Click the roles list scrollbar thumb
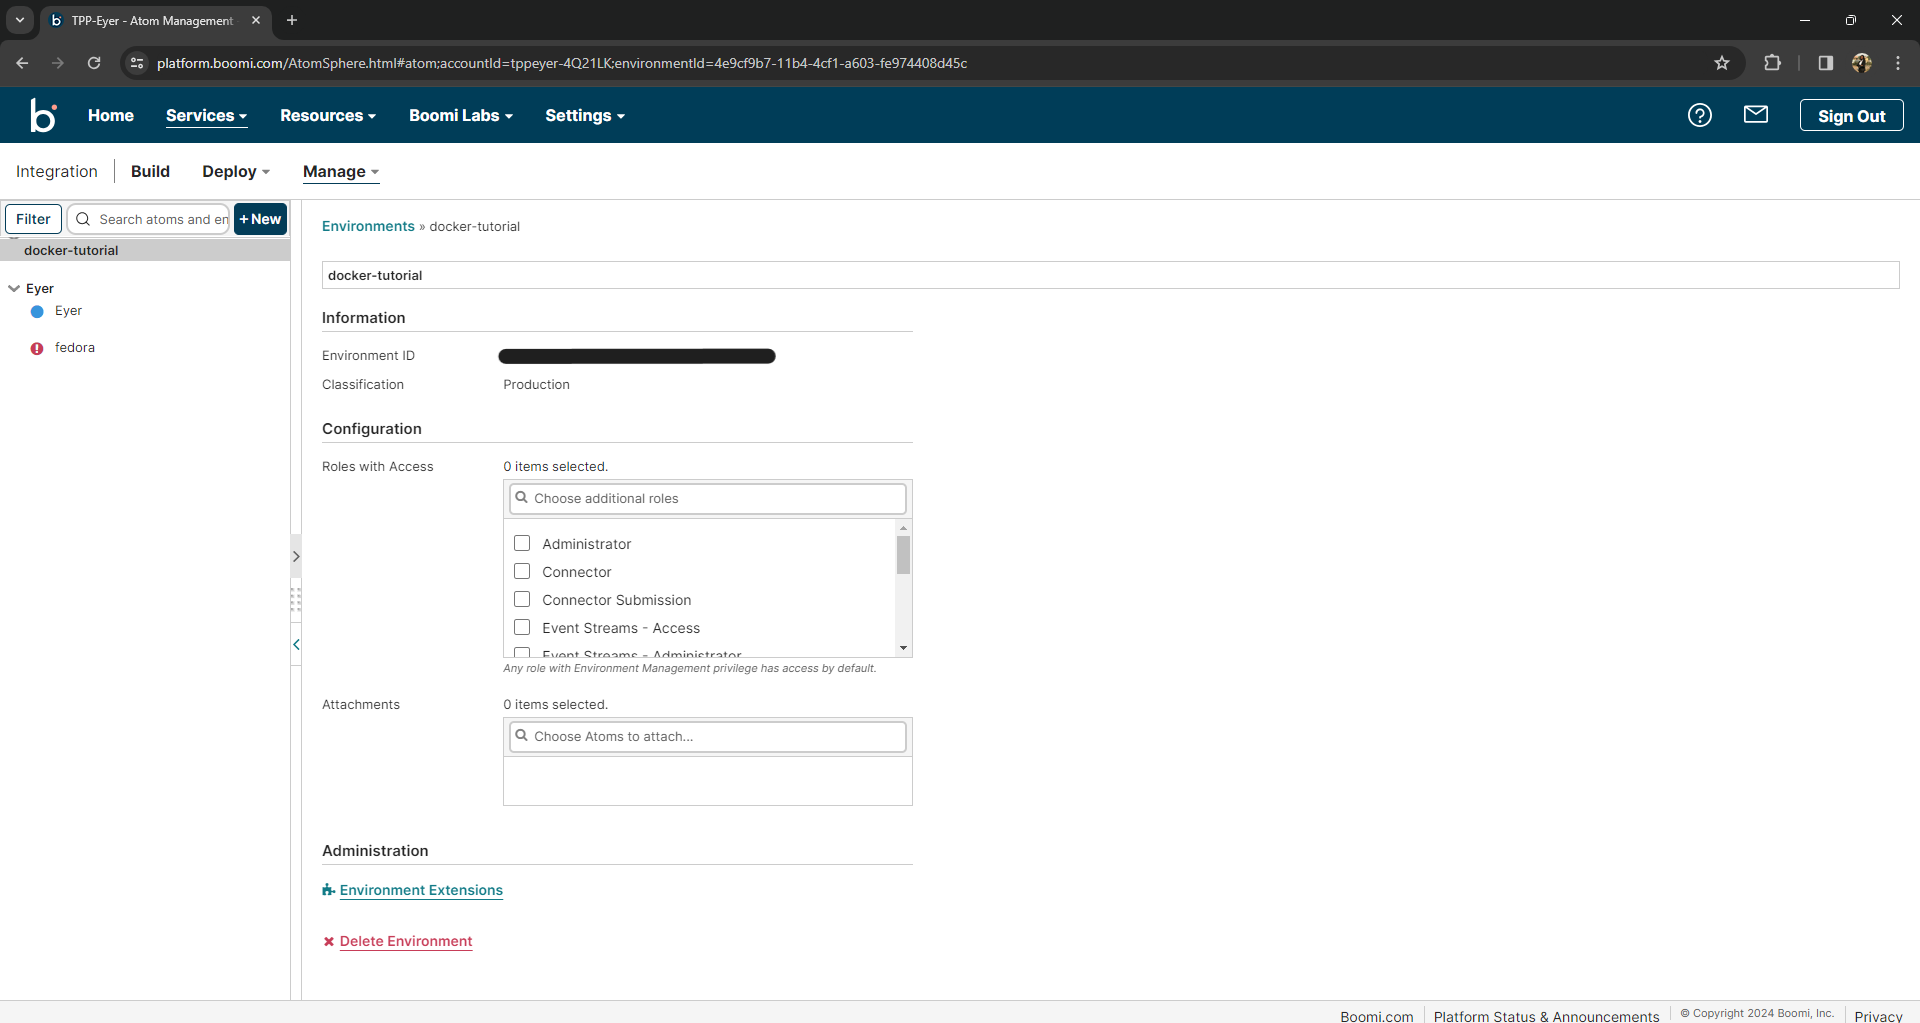This screenshot has width=1920, height=1023. pos(903,555)
